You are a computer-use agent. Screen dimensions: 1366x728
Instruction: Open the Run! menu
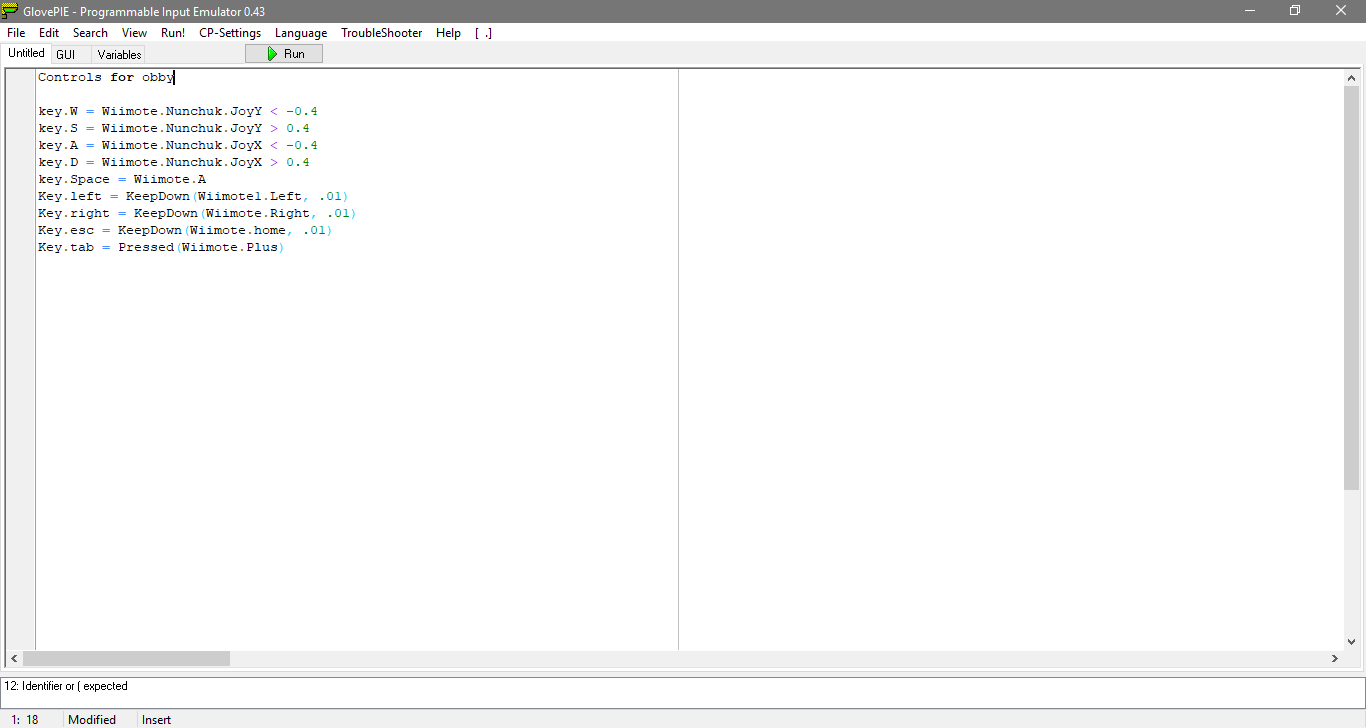tap(172, 32)
